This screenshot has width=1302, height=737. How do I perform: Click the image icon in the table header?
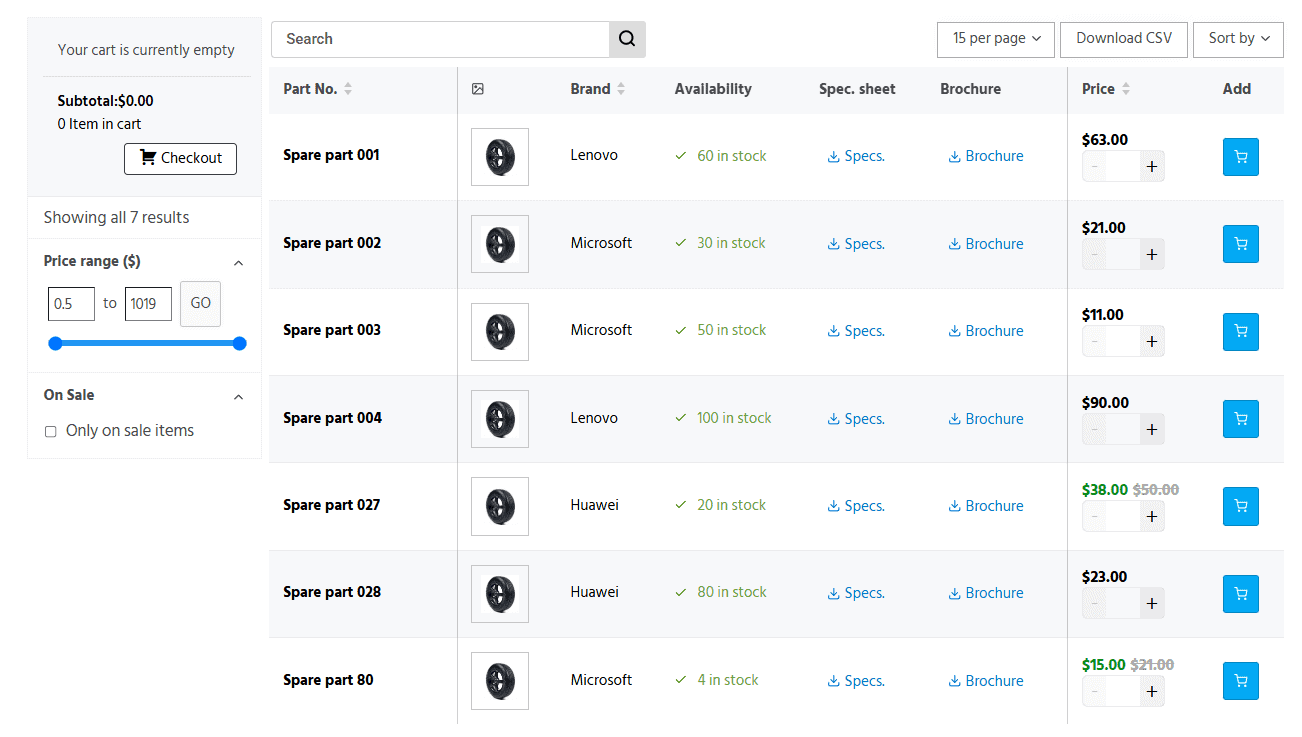478,89
